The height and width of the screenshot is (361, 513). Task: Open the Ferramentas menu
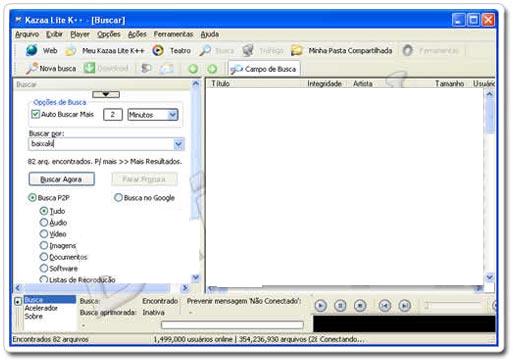[173, 34]
